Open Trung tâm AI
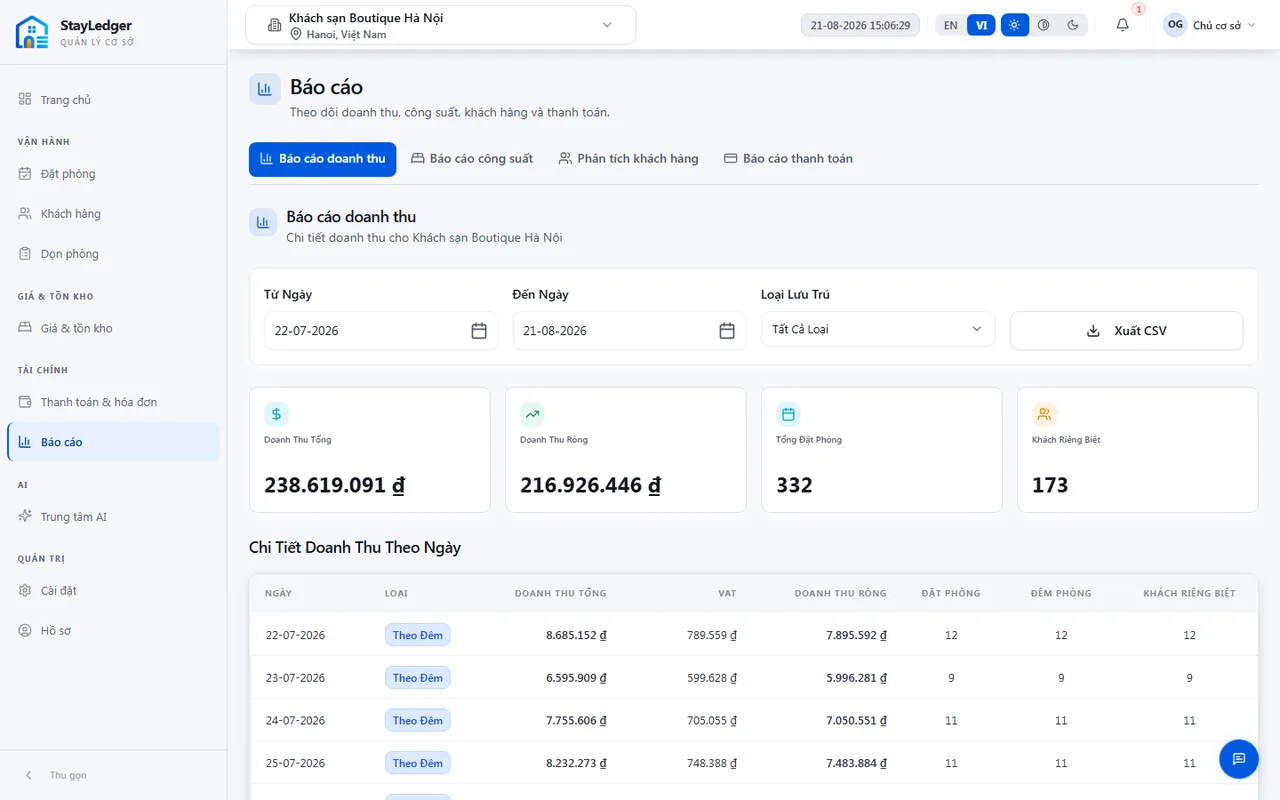Screen dimensions: 1280x800 point(113,517)
